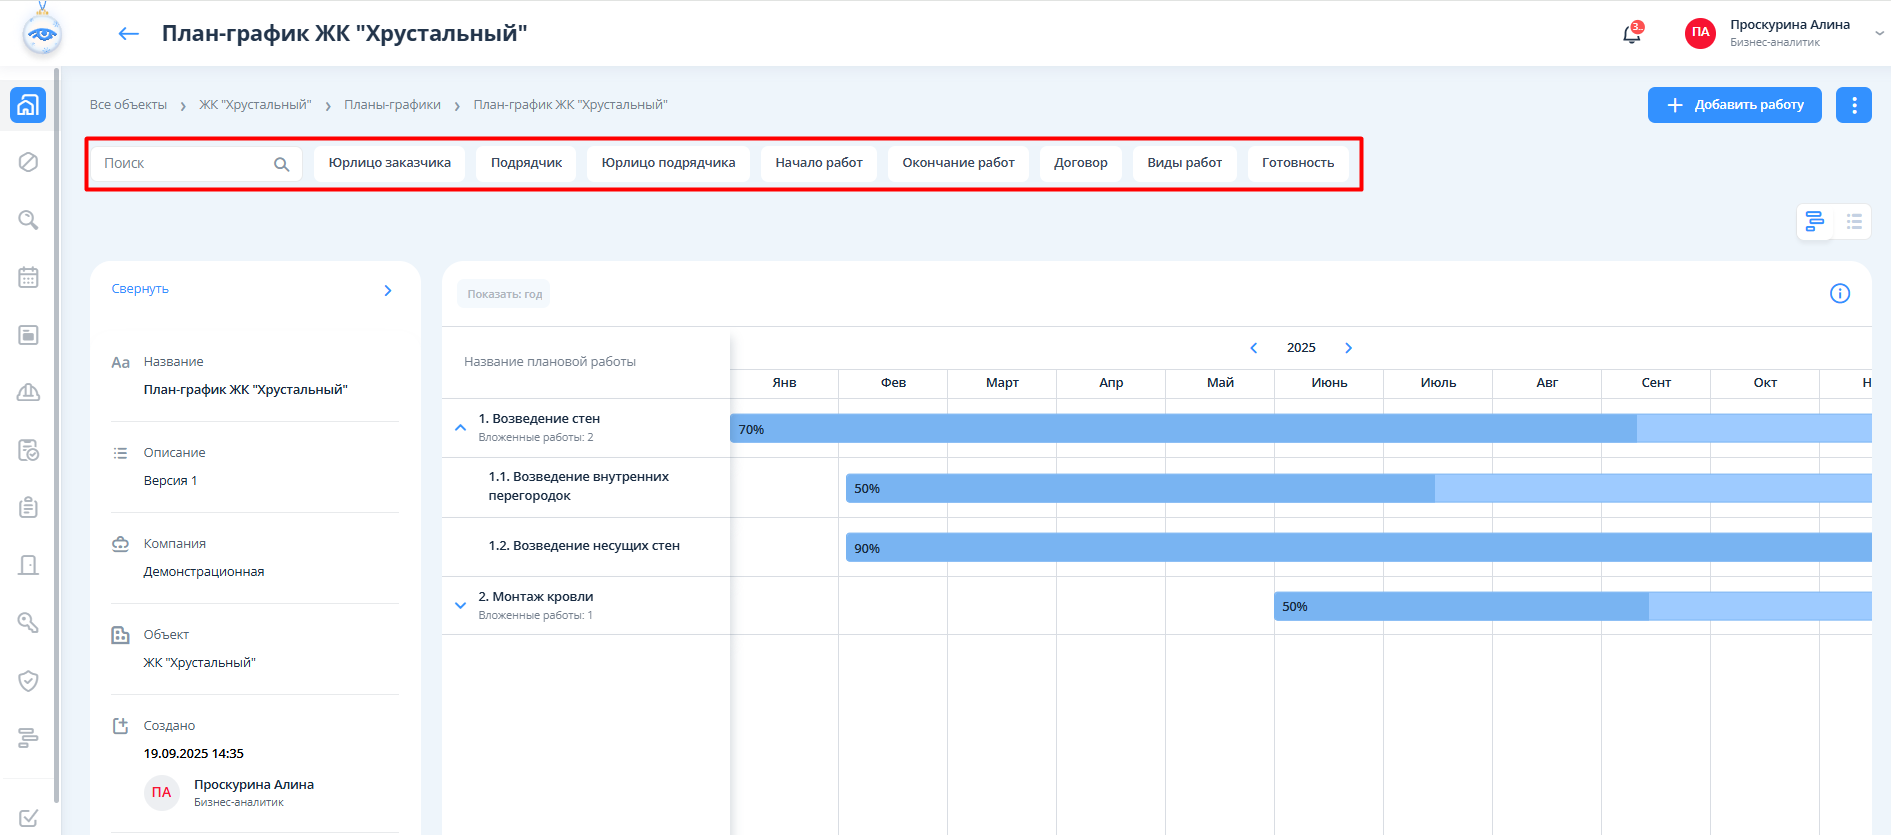Open the user profile dropdown arrow

pyautogui.click(x=1878, y=33)
